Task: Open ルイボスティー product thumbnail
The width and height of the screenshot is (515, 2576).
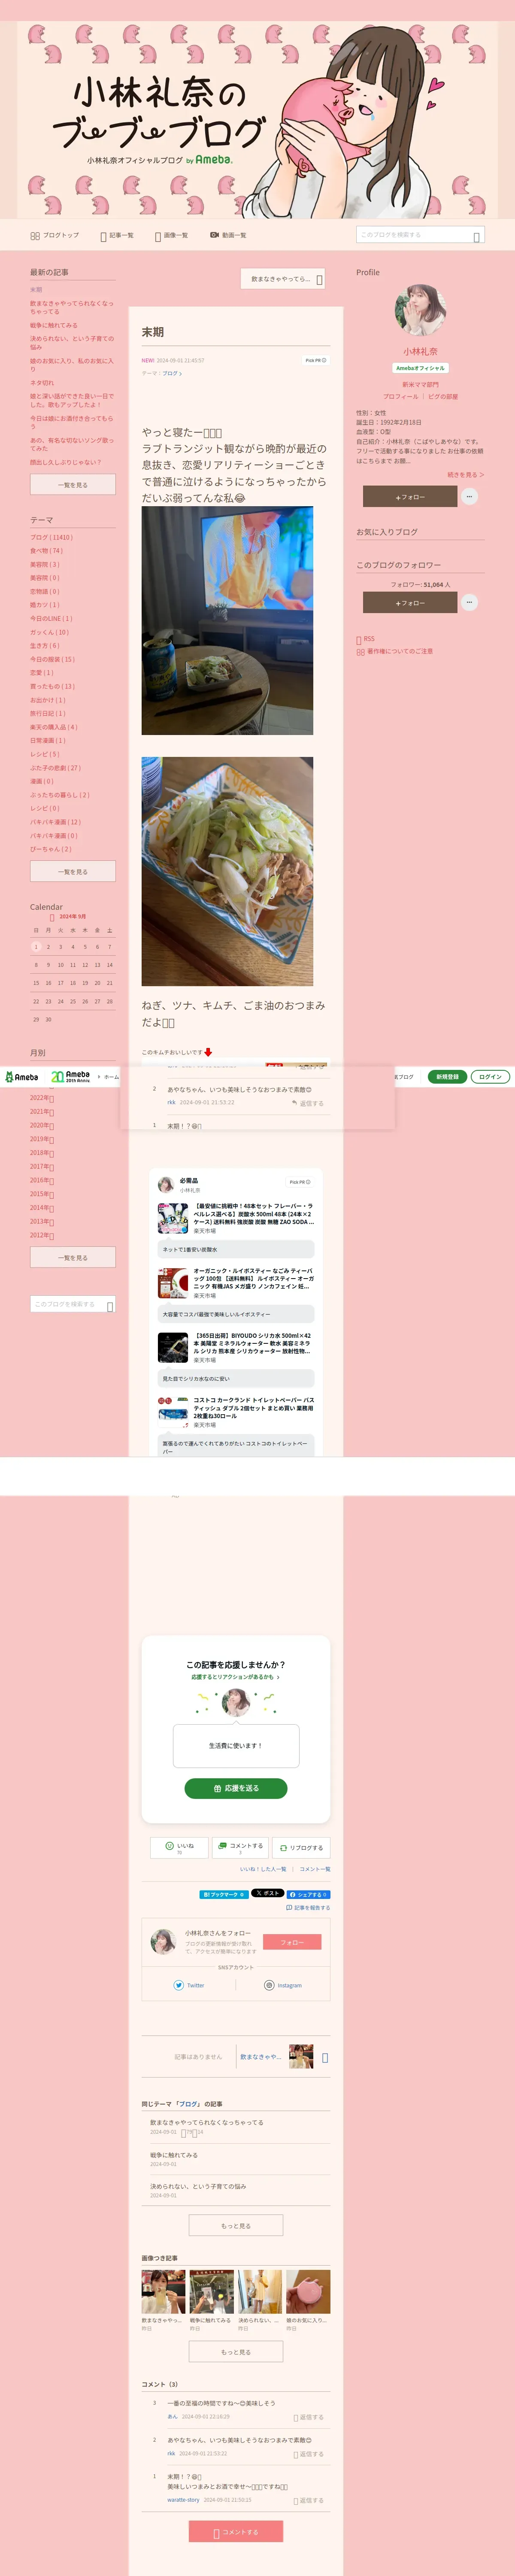Action: [x=173, y=1282]
